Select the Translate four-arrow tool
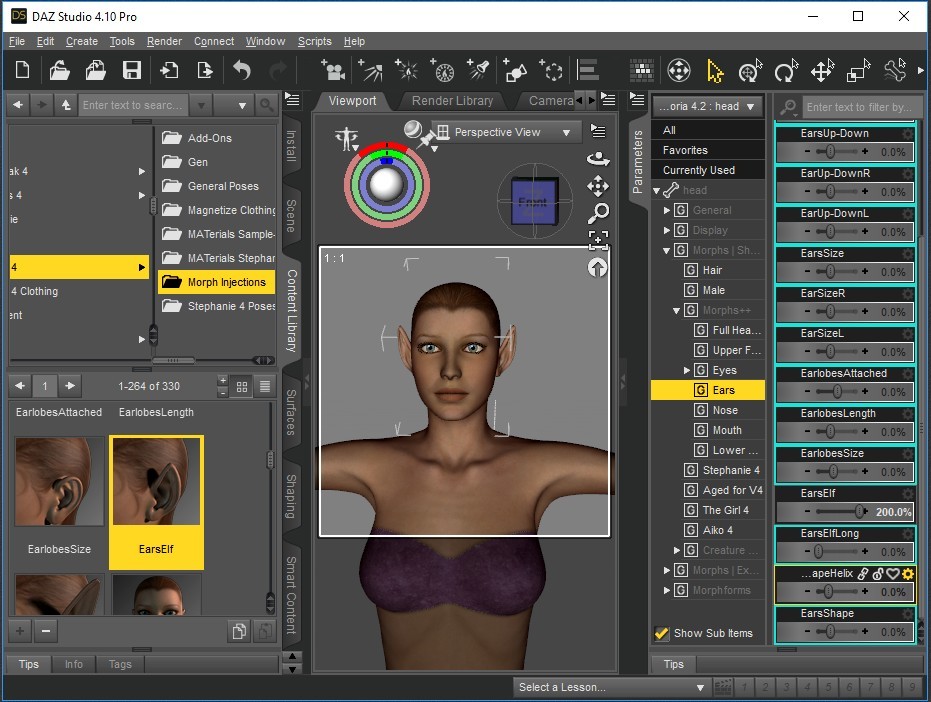This screenshot has height=702, width=931. [x=822, y=71]
